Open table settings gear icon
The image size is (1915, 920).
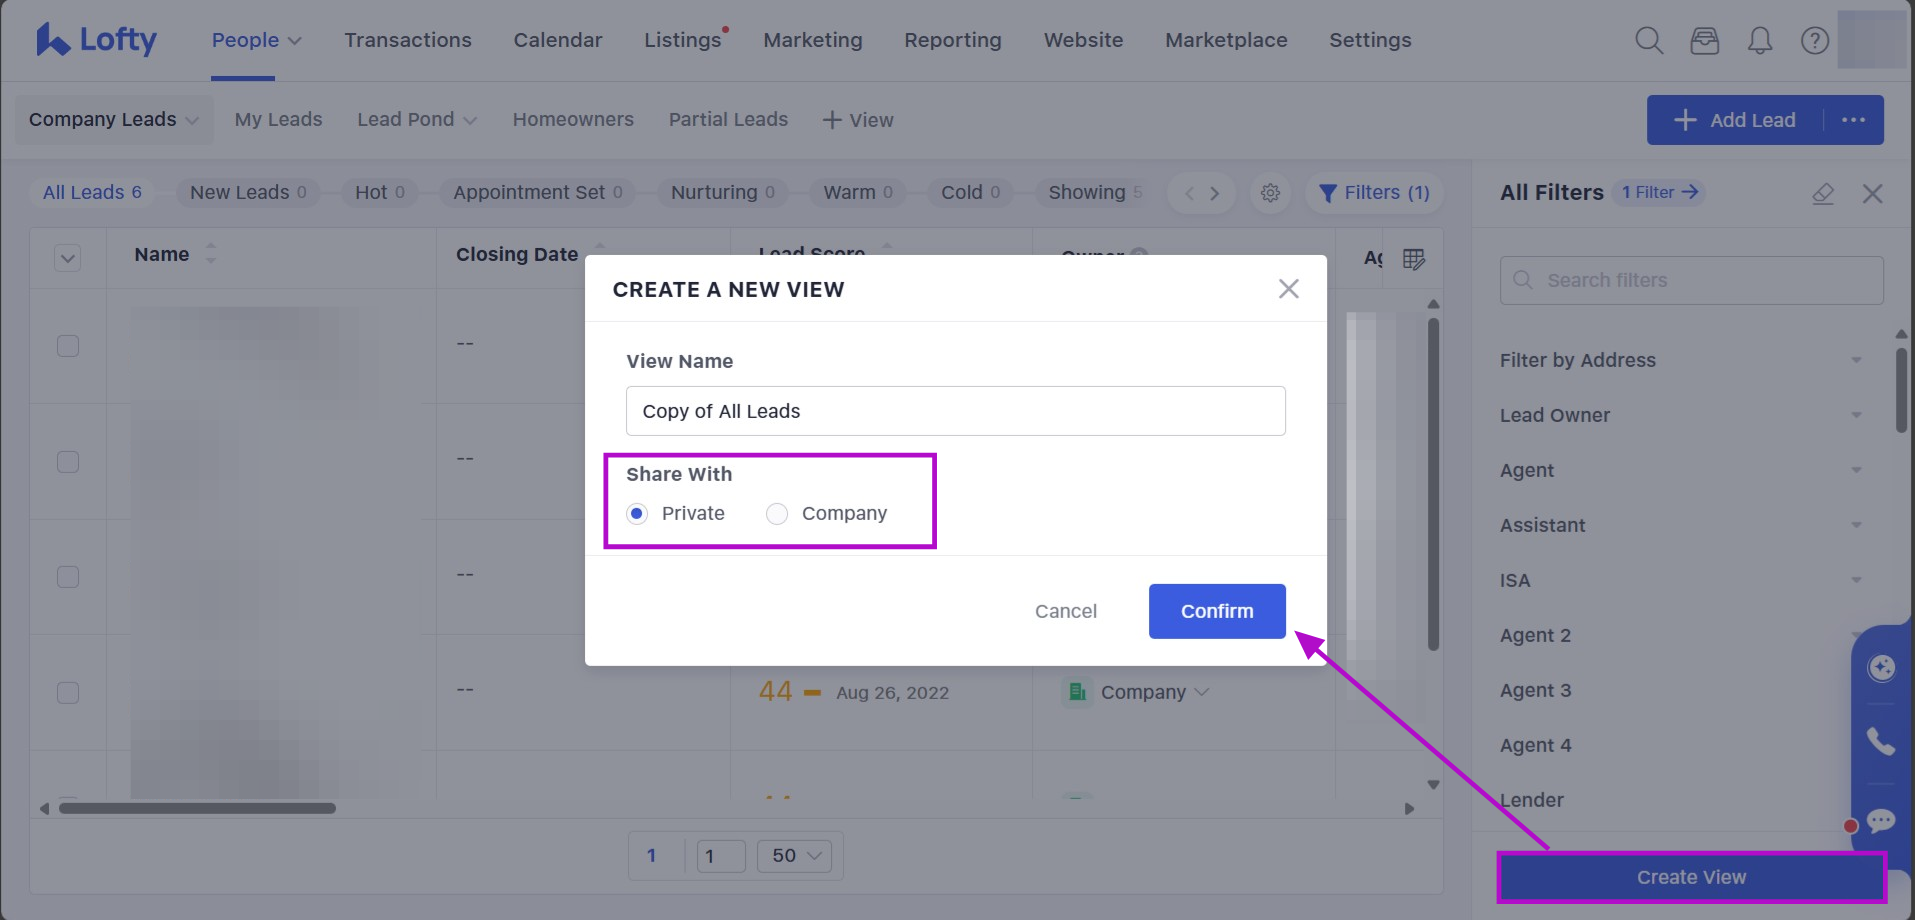(x=1270, y=193)
